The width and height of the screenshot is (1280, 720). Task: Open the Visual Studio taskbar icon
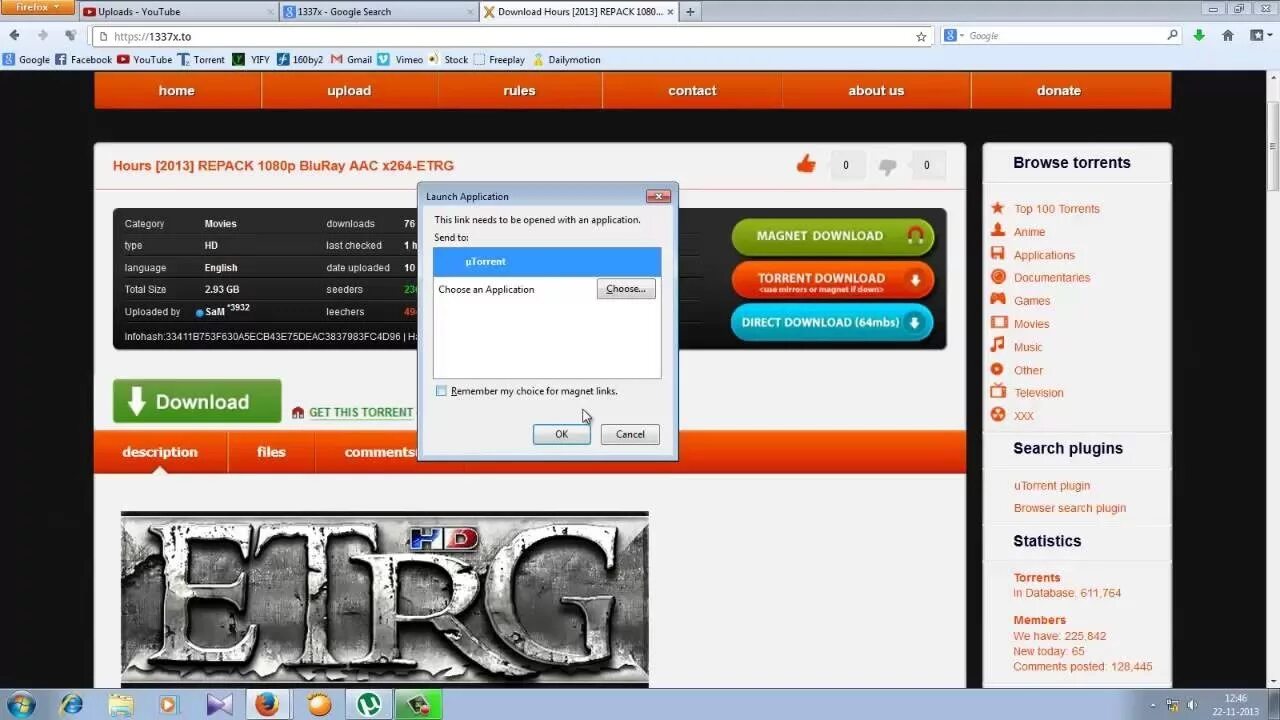219,704
